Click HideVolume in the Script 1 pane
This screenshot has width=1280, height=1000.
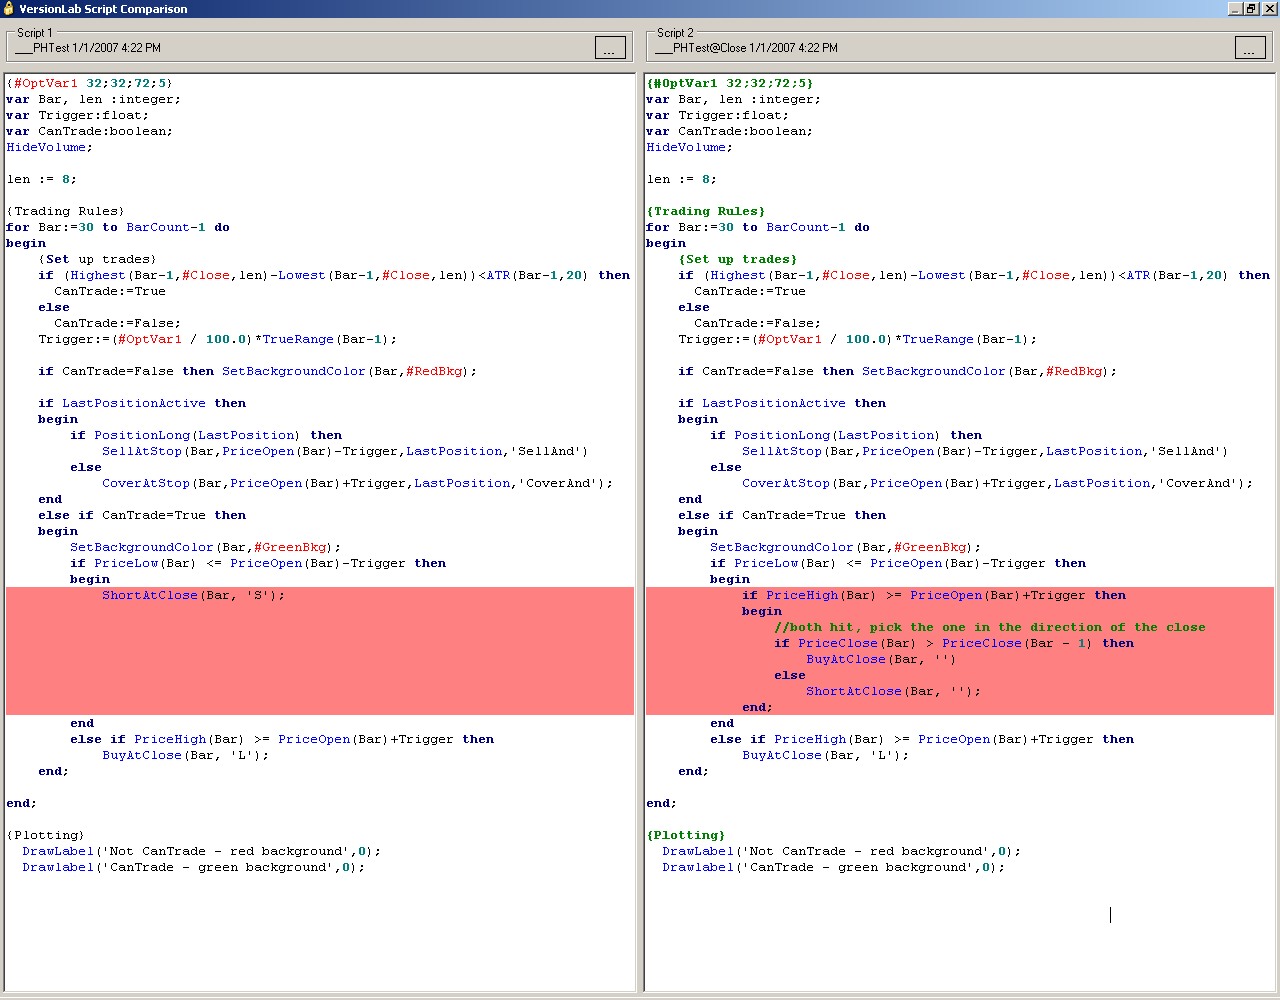click(x=47, y=147)
